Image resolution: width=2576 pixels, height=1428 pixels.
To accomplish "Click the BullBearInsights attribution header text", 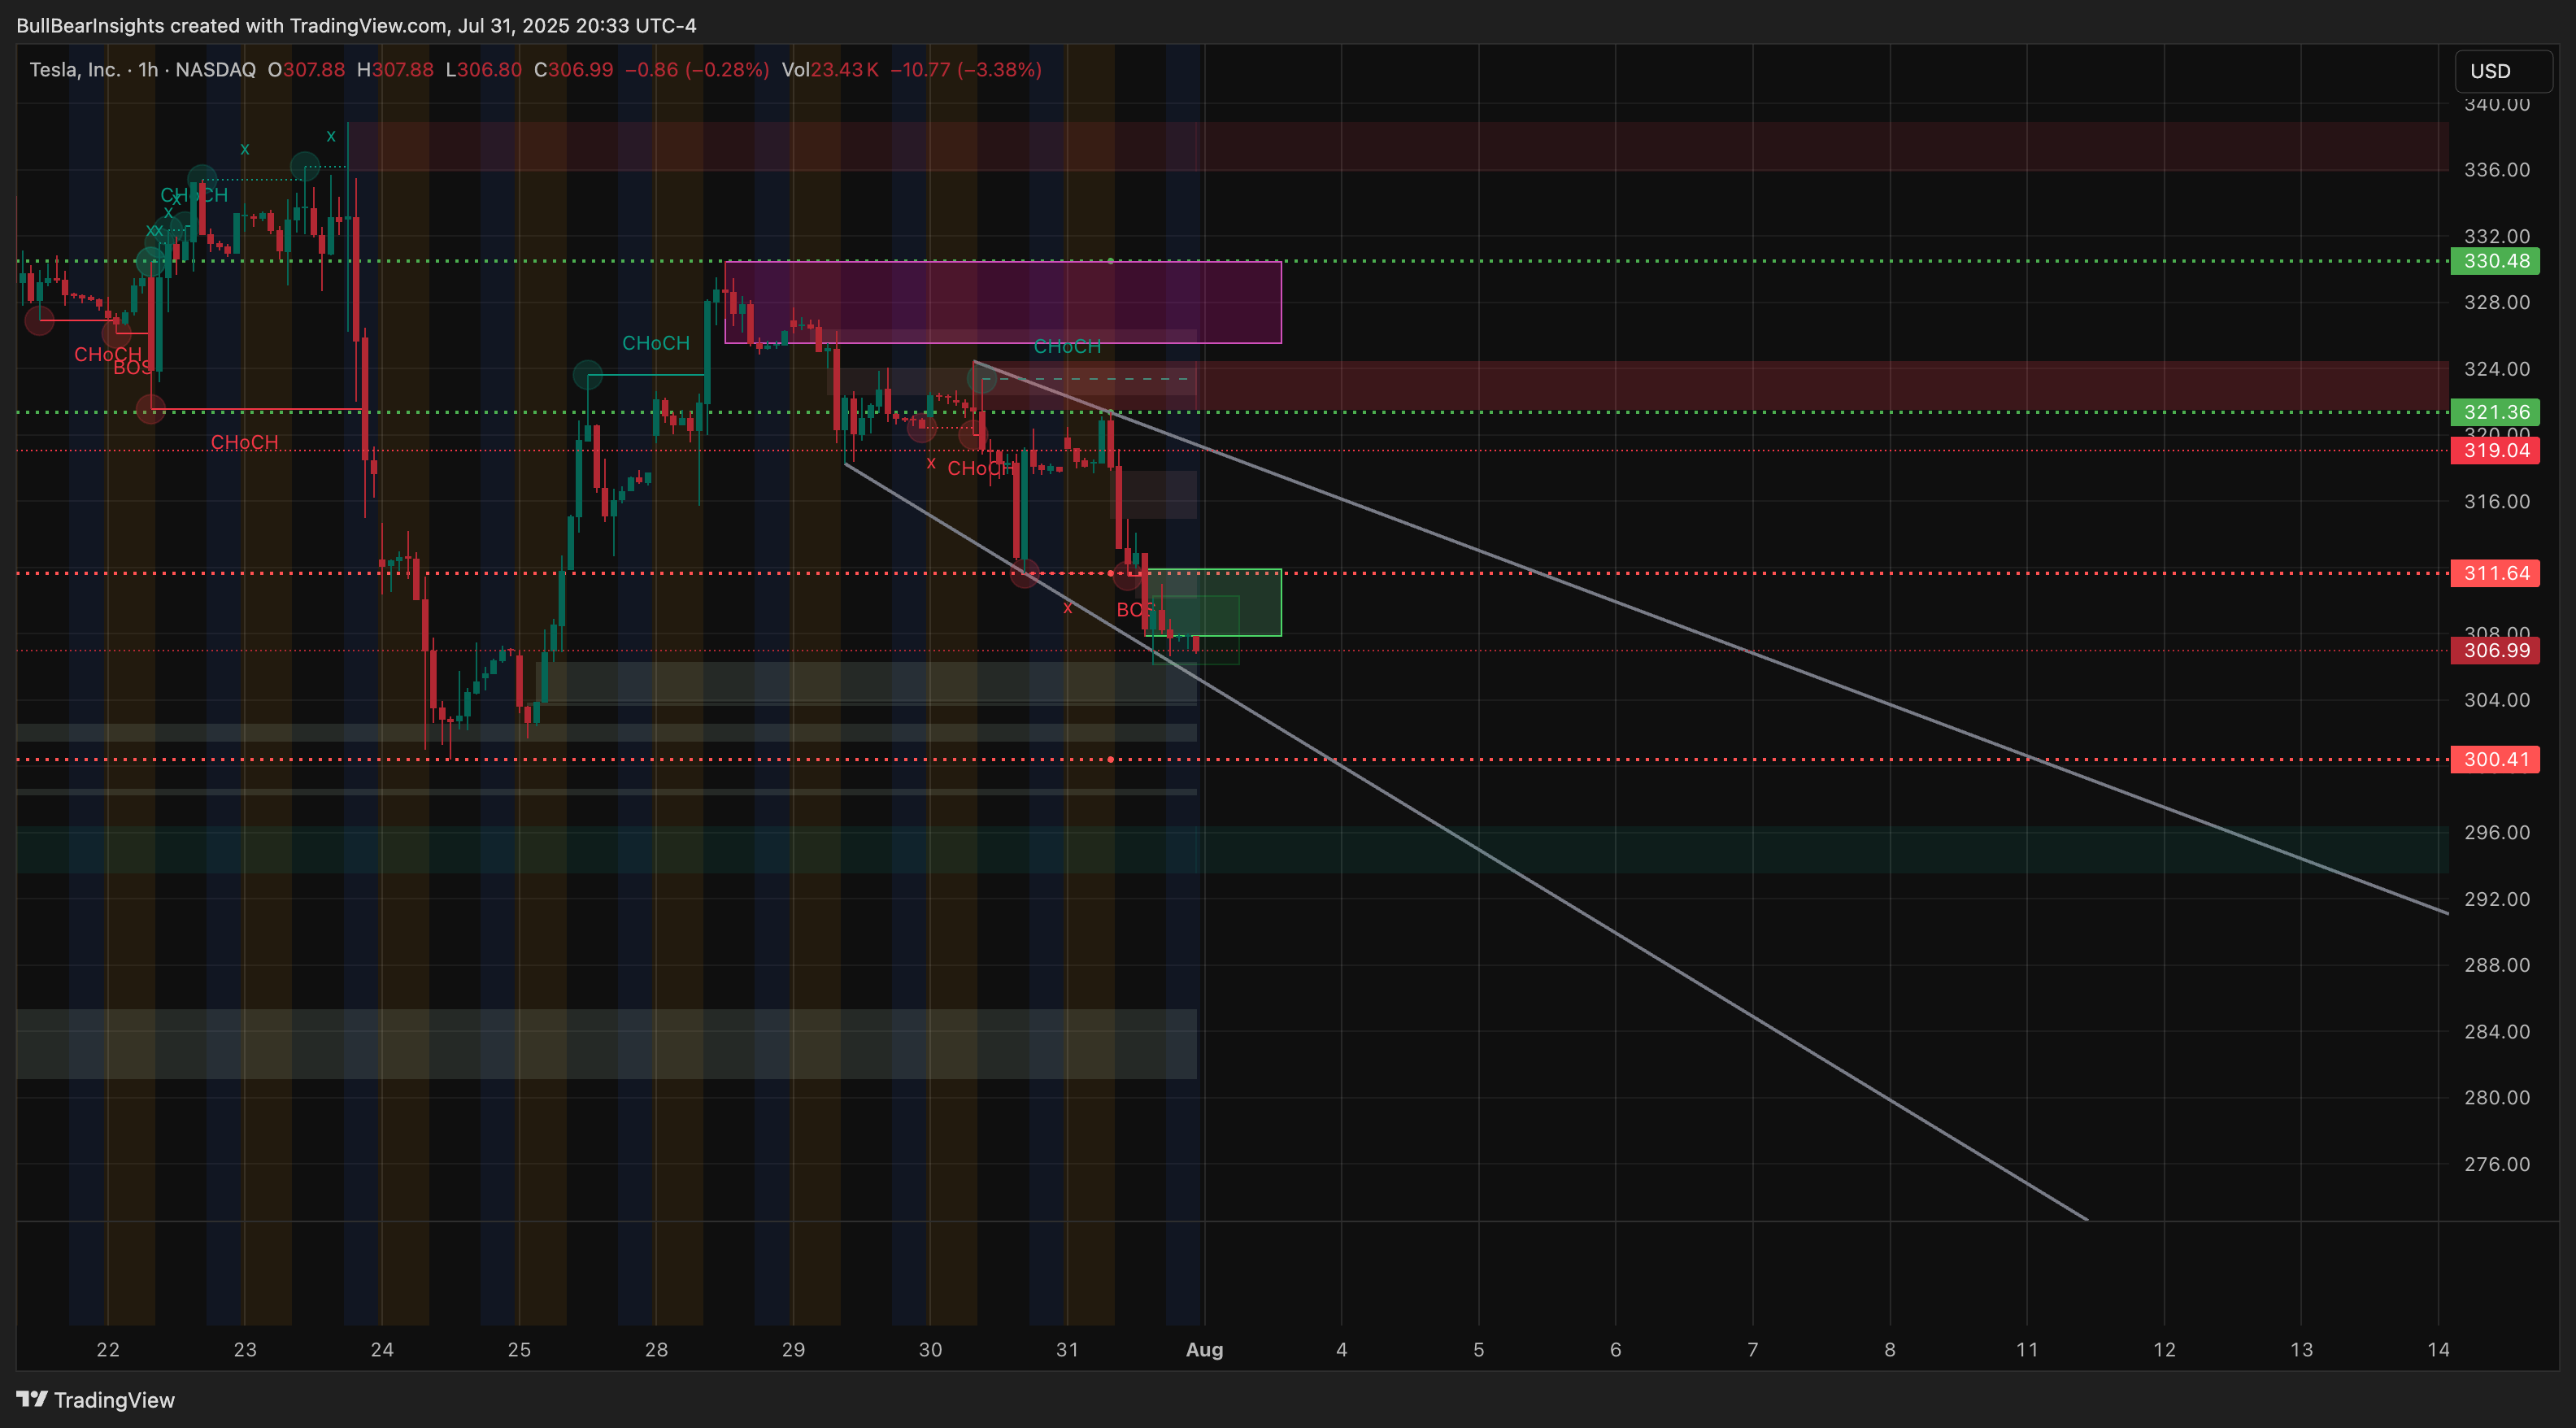I will point(356,26).
